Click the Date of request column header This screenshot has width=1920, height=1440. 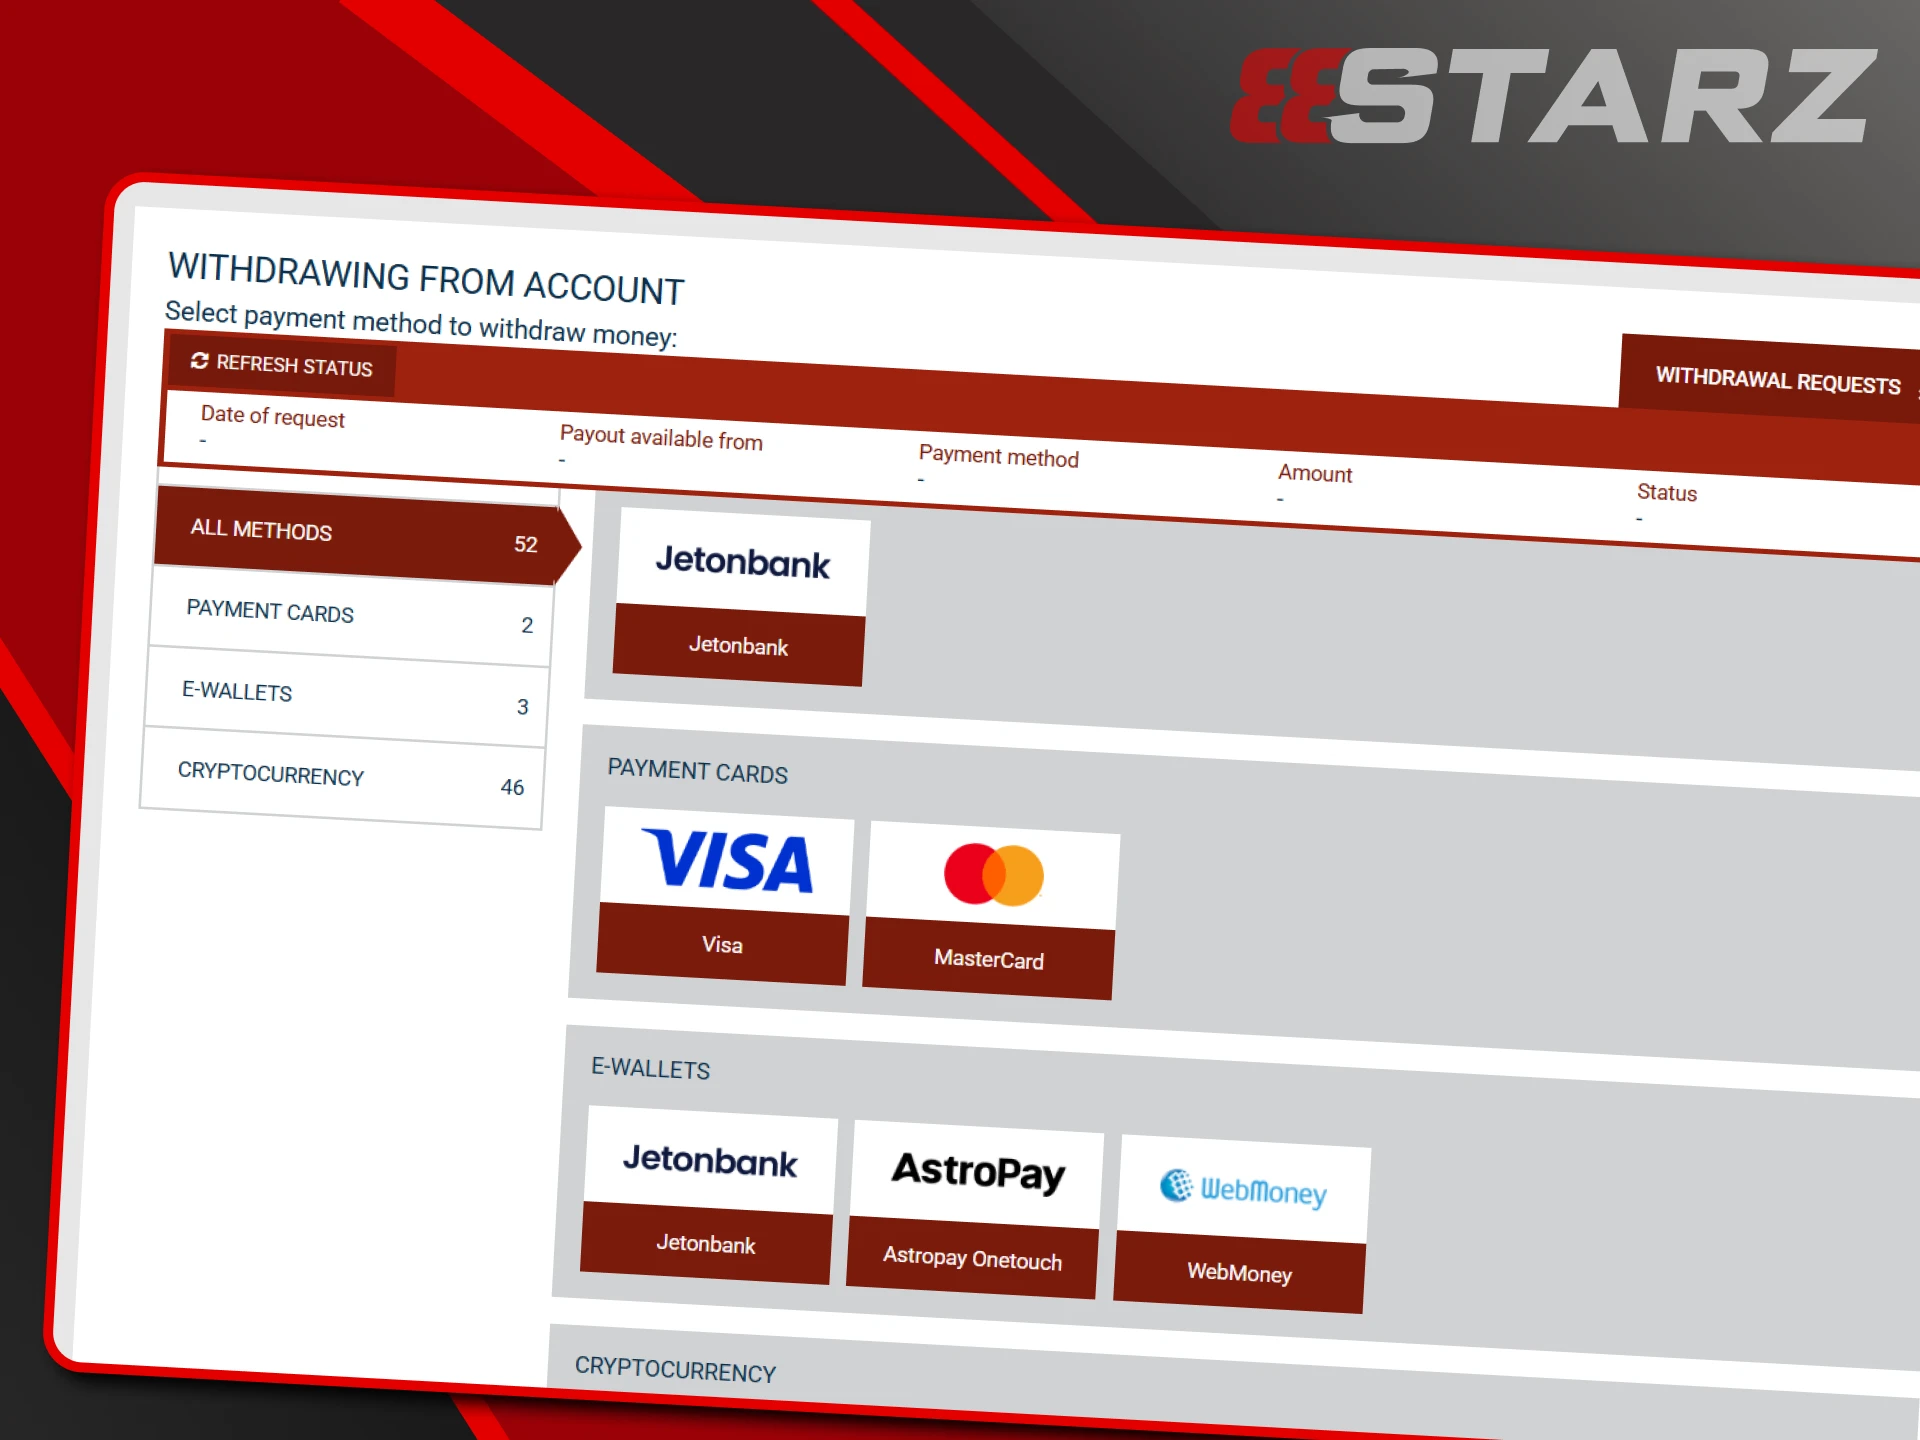(272, 416)
